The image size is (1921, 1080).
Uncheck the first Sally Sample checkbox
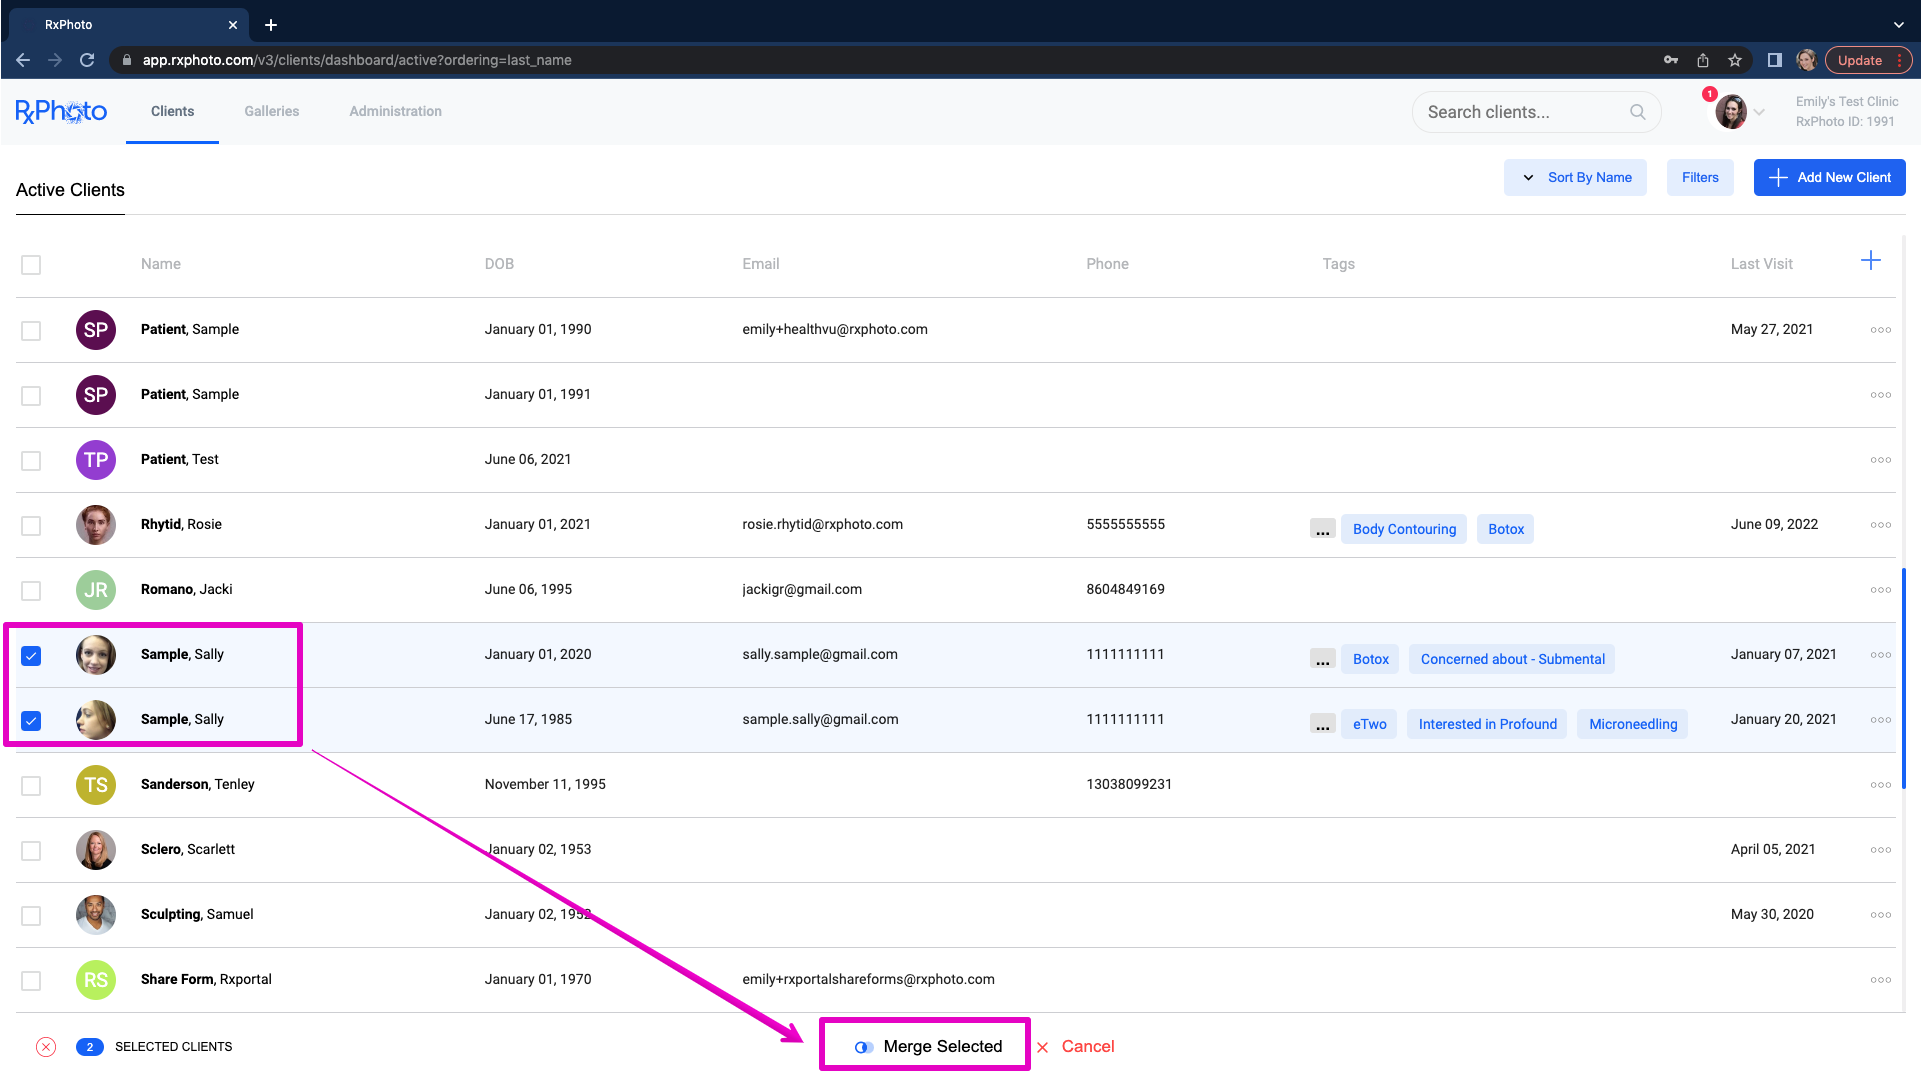pyautogui.click(x=31, y=656)
